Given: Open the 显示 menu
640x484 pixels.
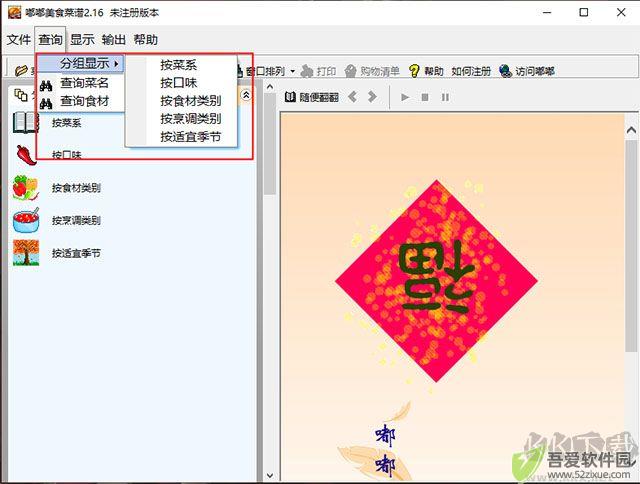Looking at the screenshot, I should [x=82, y=40].
